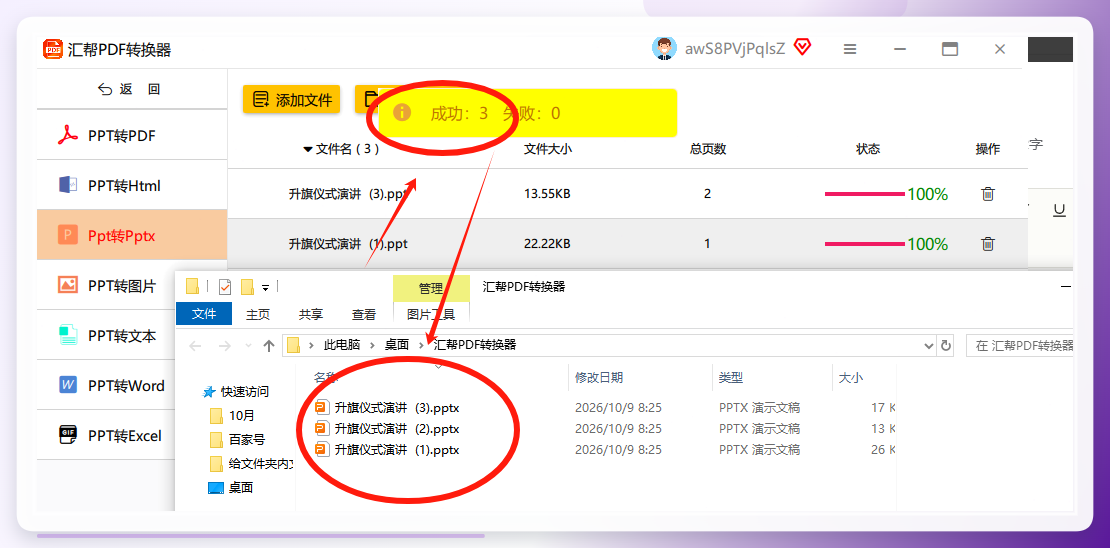Click the 文件大小 column header
This screenshot has width=1110, height=548.
click(x=548, y=149)
